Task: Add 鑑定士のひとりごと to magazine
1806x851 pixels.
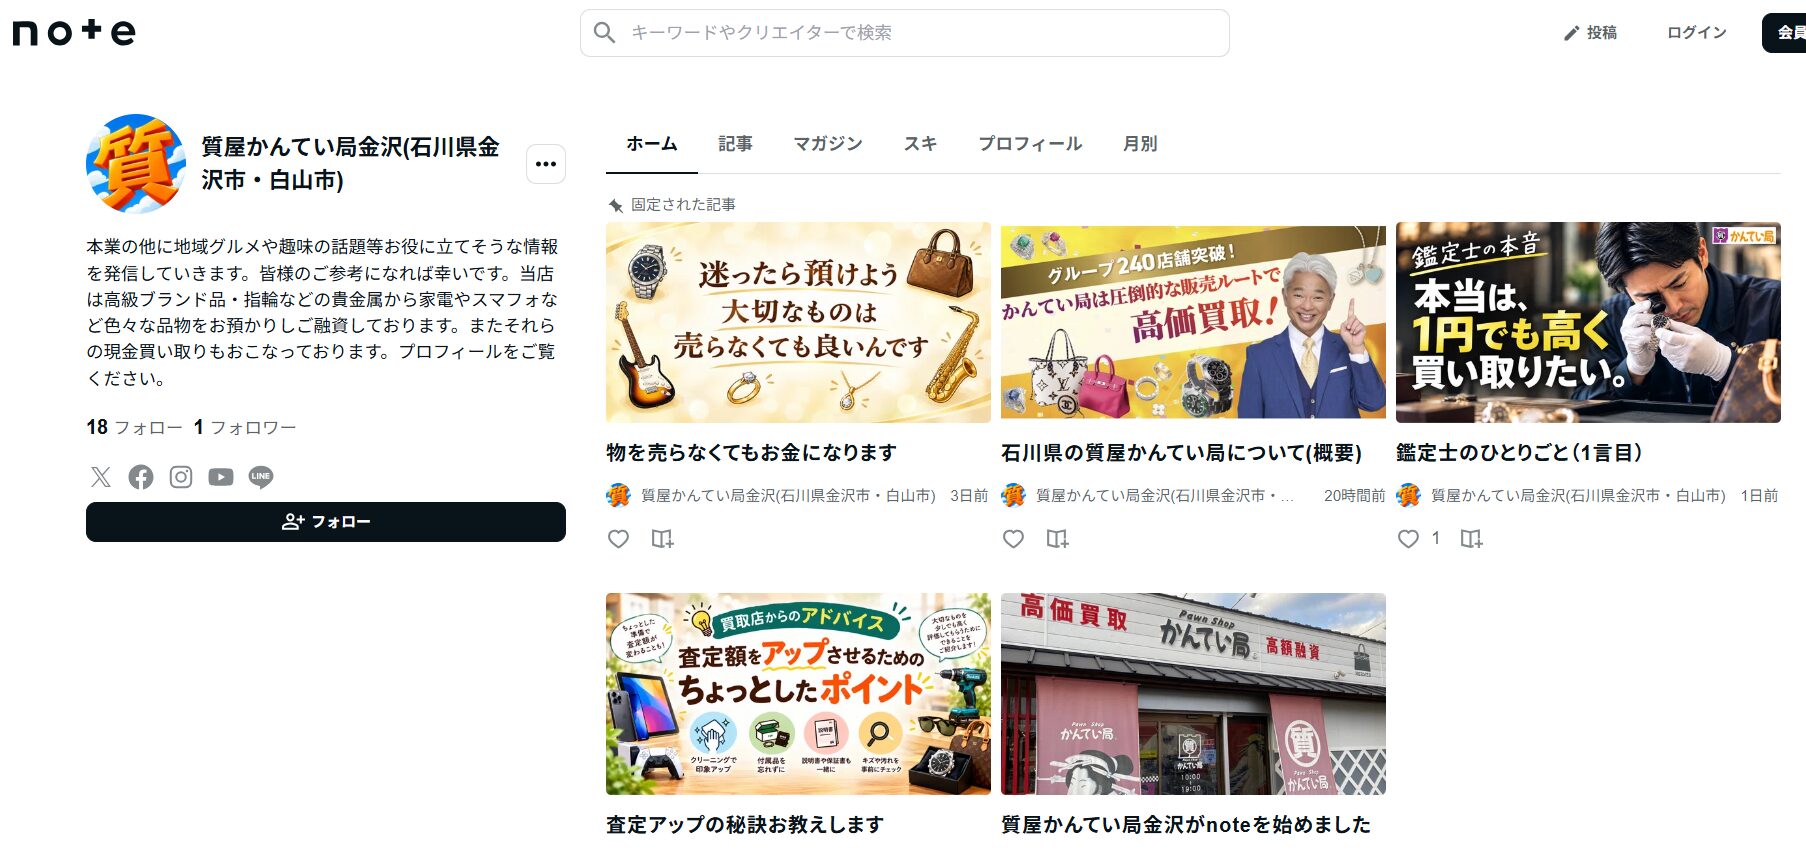Action: tap(1472, 539)
